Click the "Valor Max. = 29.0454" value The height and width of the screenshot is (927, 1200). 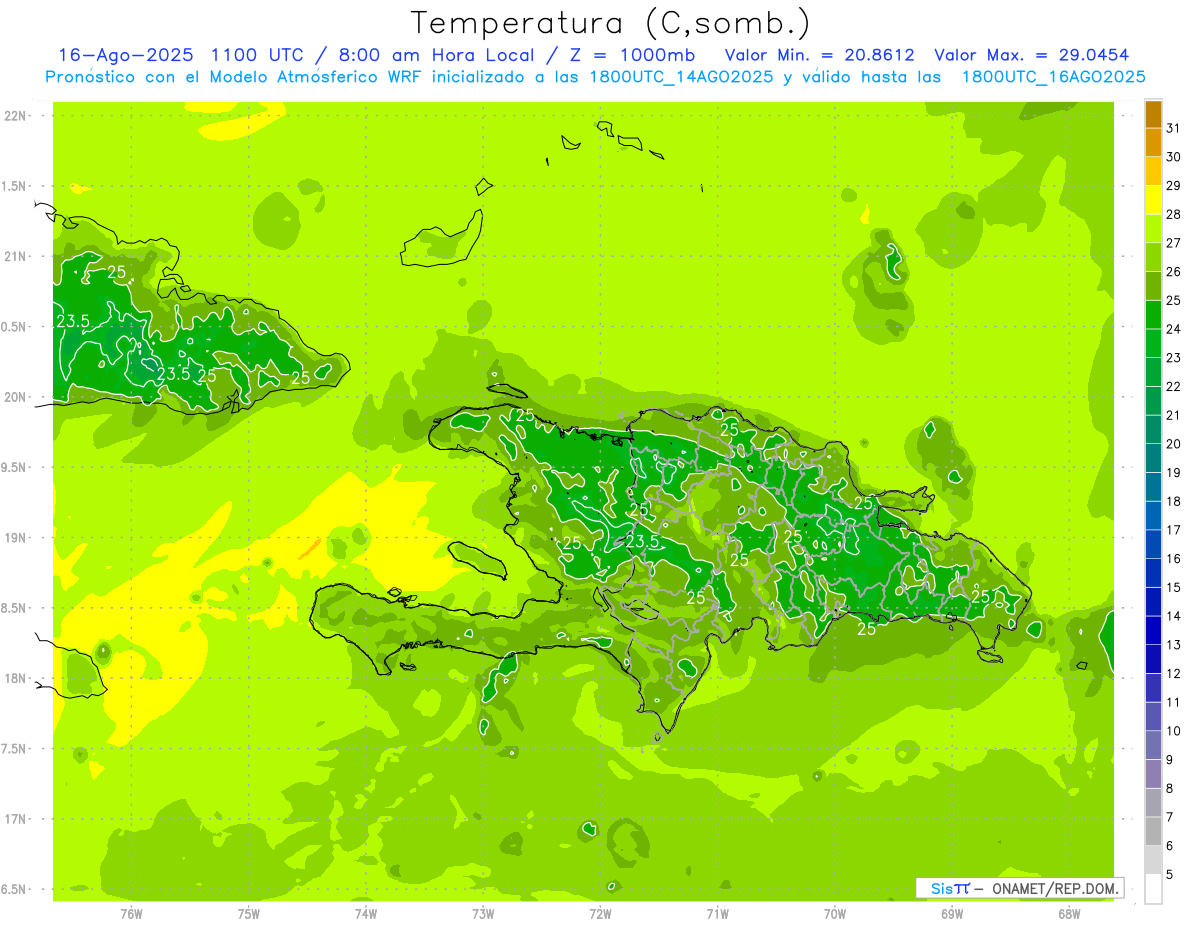[x=1032, y=54]
